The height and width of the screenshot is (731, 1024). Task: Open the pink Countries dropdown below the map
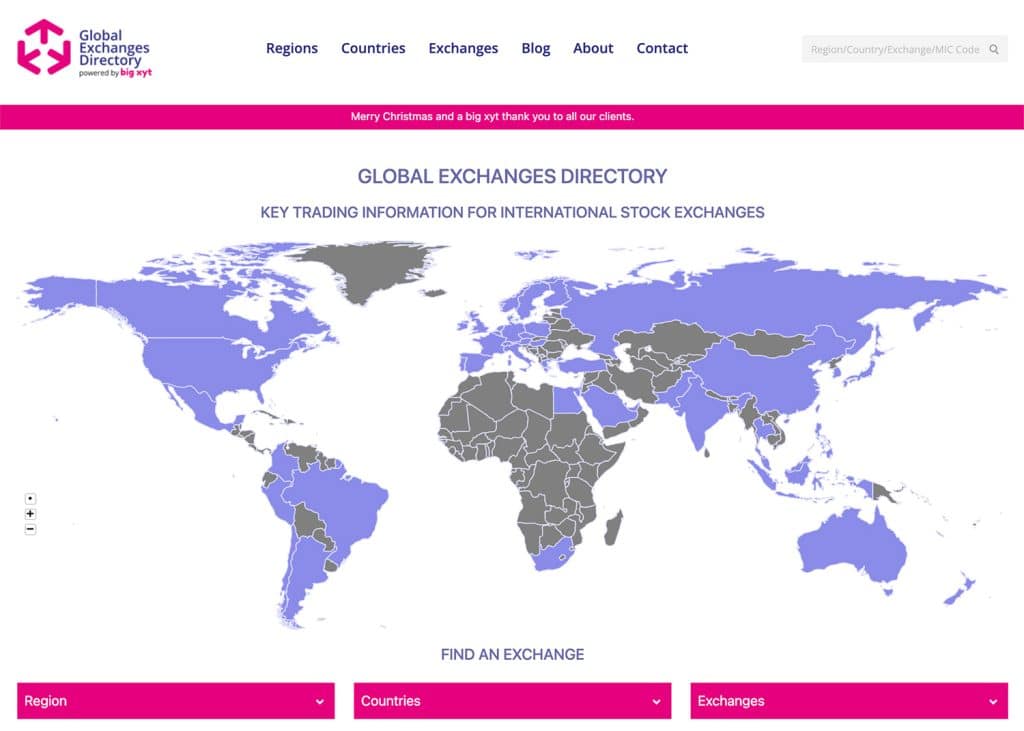(x=512, y=701)
